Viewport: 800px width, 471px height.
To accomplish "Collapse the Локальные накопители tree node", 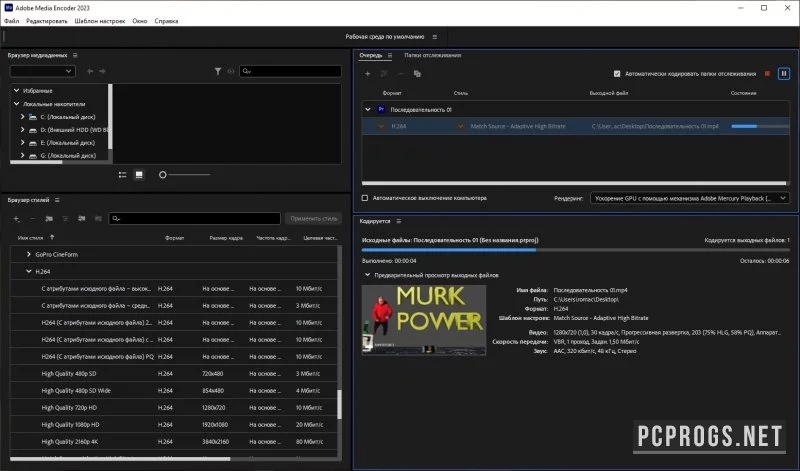I will pyautogui.click(x=16, y=104).
